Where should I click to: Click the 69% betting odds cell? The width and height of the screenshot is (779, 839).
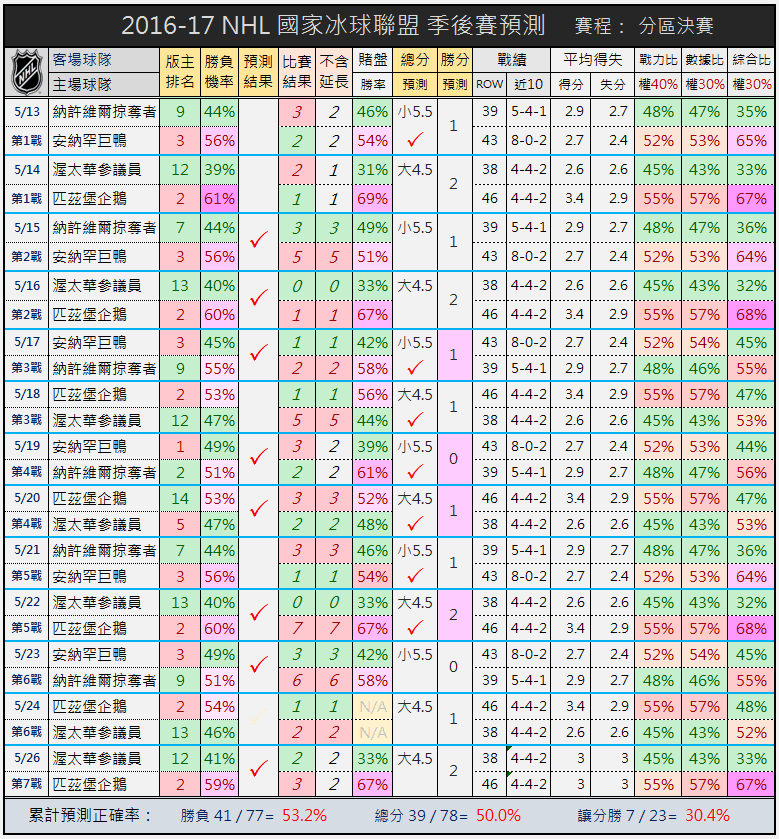point(372,199)
